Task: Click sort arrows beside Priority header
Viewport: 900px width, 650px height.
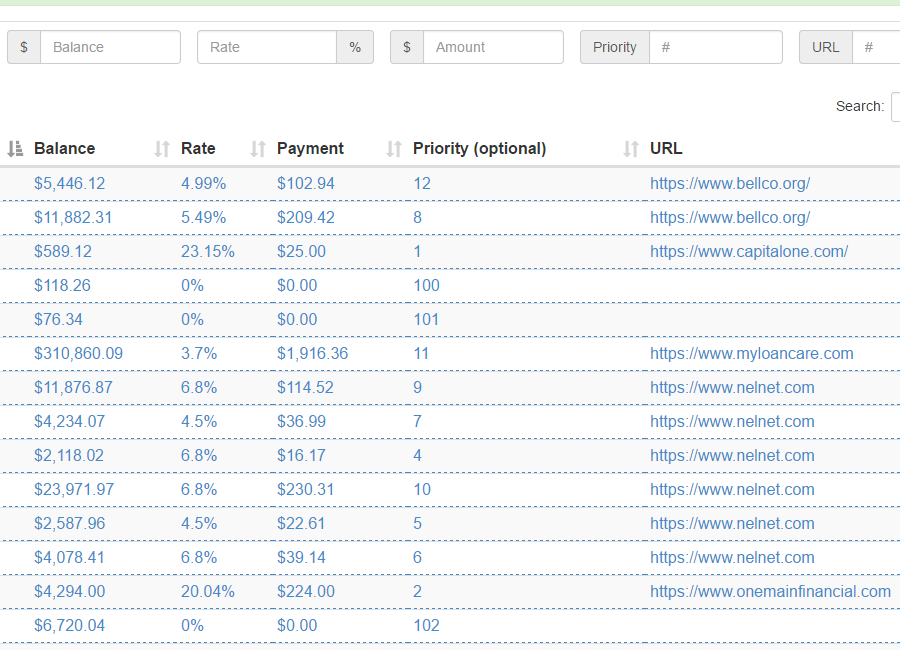Action: point(394,149)
